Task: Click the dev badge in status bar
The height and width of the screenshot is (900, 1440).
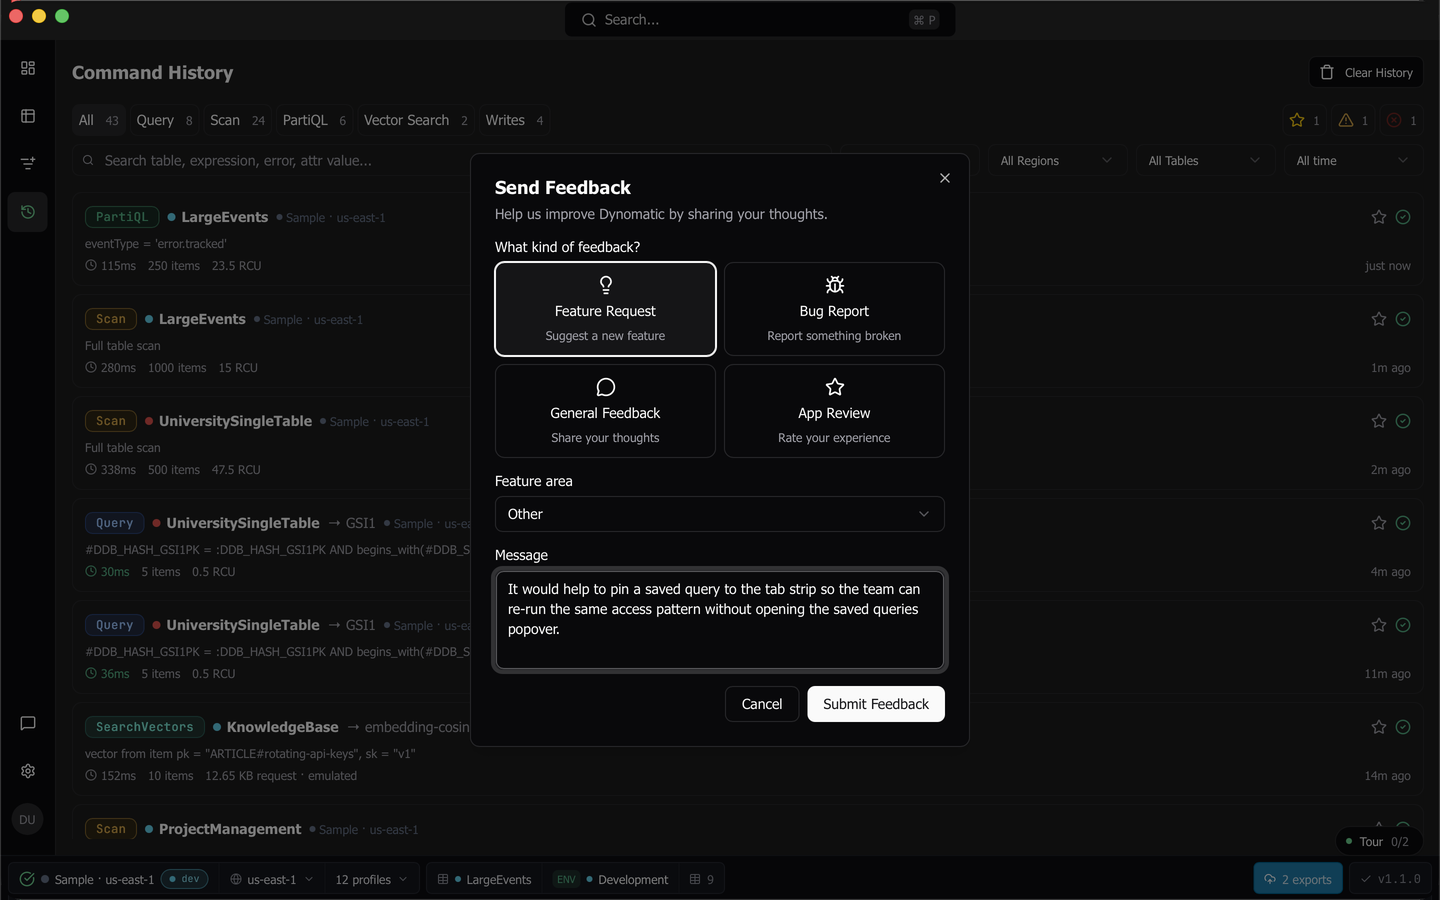Action: click(x=184, y=879)
